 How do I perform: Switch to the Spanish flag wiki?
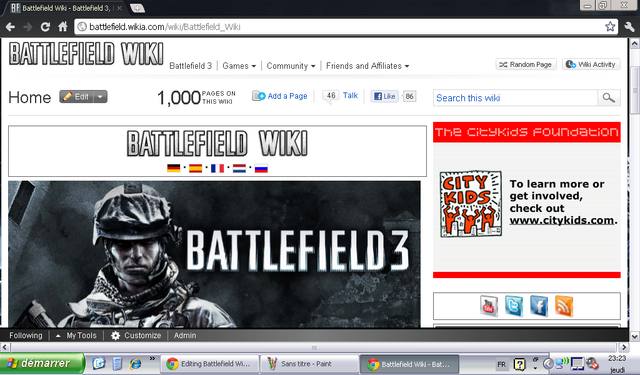coord(195,168)
